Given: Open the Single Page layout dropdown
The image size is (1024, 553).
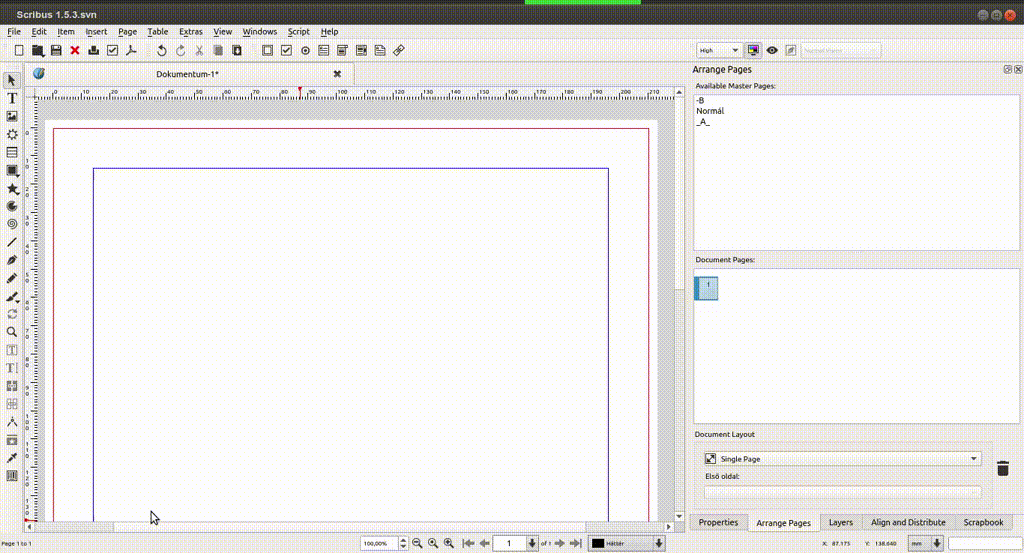Looking at the screenshot, I should tap(841, 458).
